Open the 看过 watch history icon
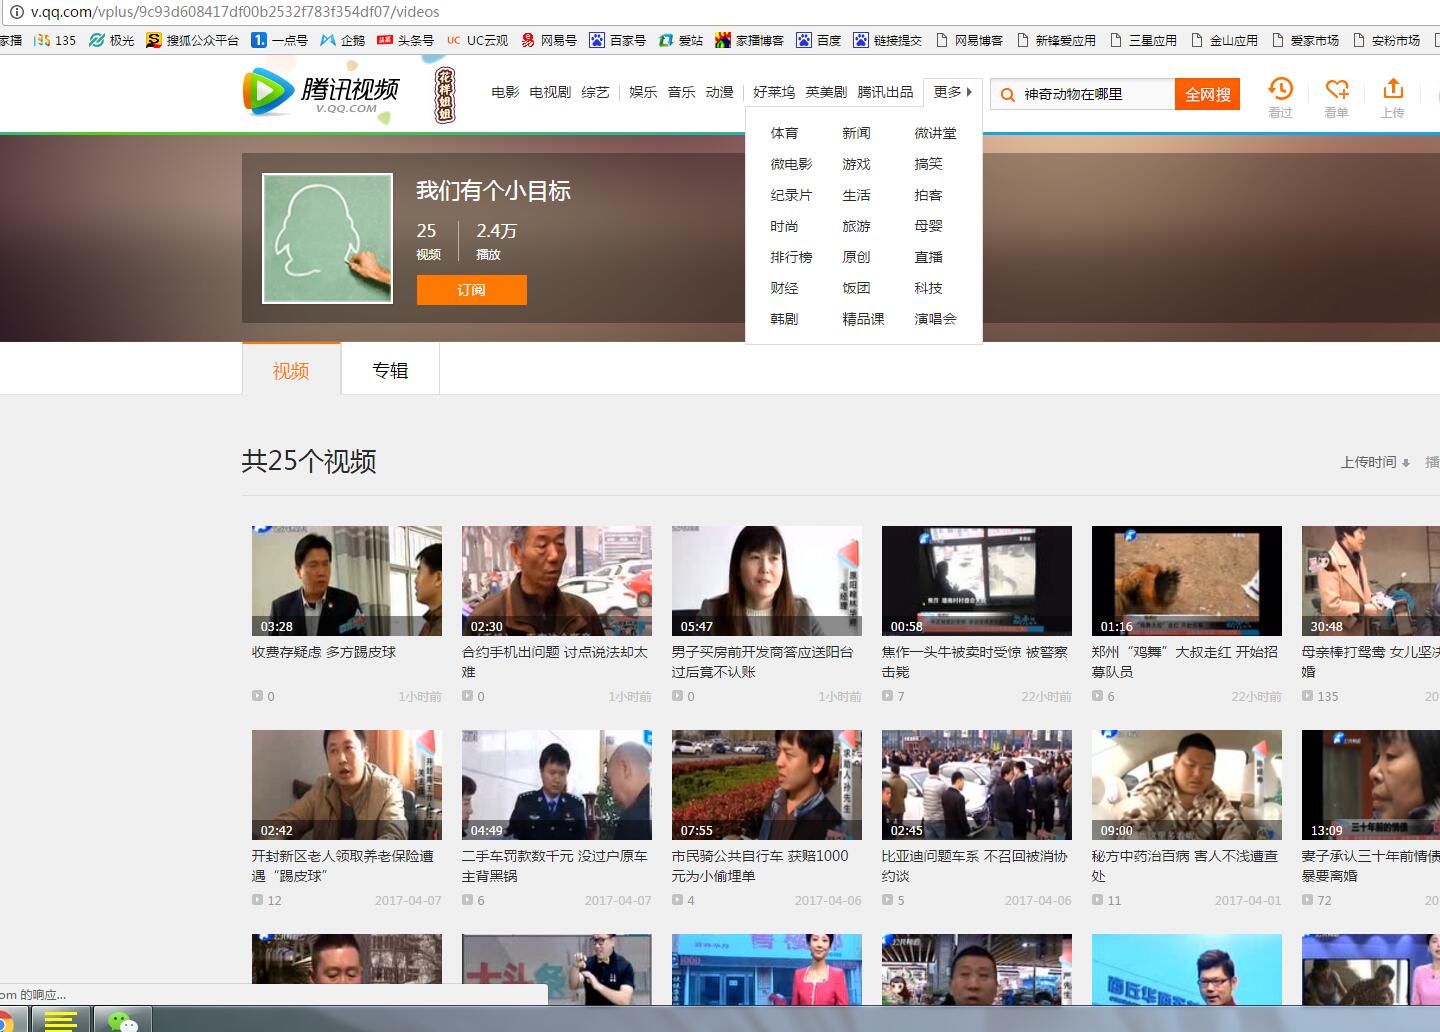The image size is (1440, 1032). [1281, 97]
